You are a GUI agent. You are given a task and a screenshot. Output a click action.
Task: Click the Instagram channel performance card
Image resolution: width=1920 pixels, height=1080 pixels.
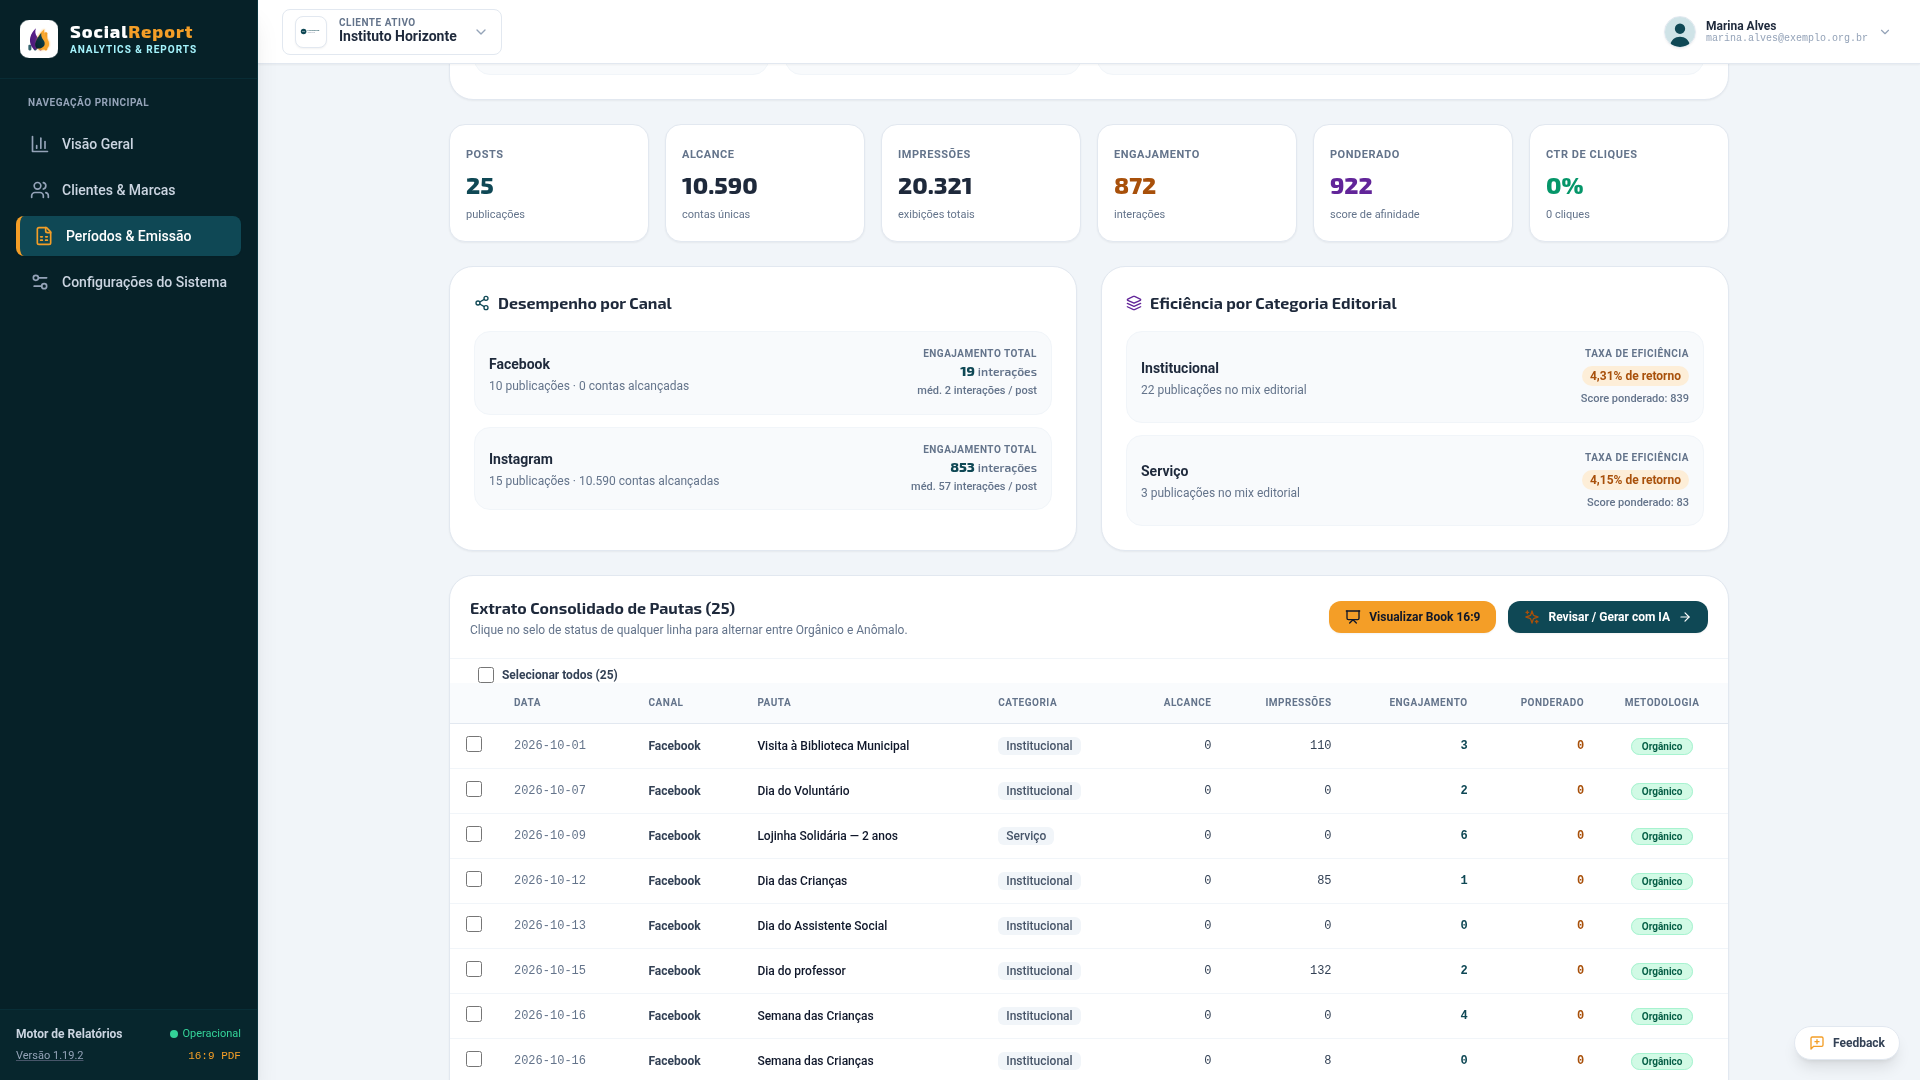(763, 469)
